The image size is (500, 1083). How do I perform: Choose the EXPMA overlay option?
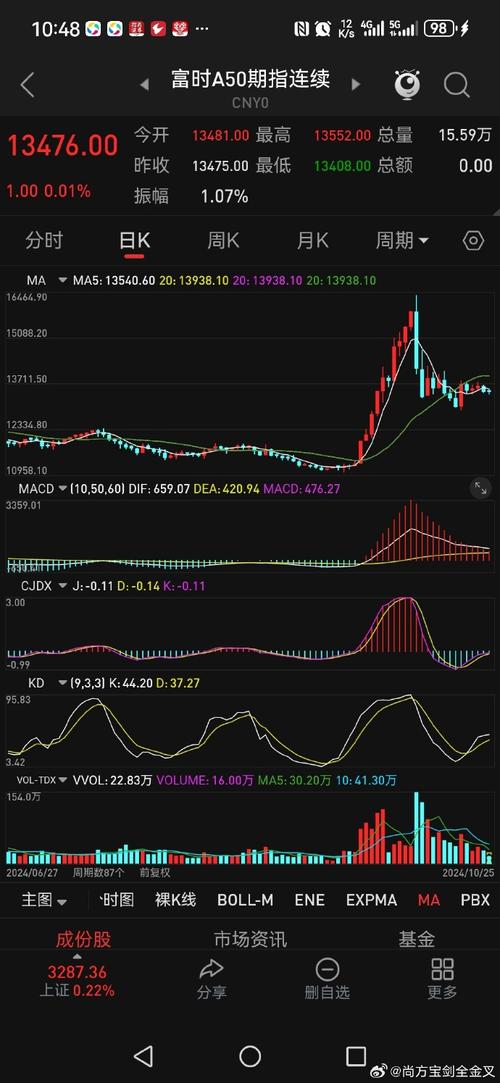[372, 900]
